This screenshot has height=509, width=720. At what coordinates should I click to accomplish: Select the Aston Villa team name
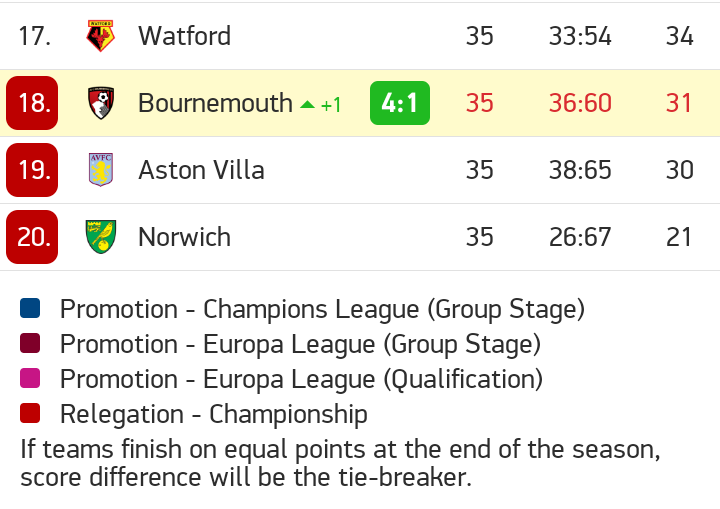[201, 170]
